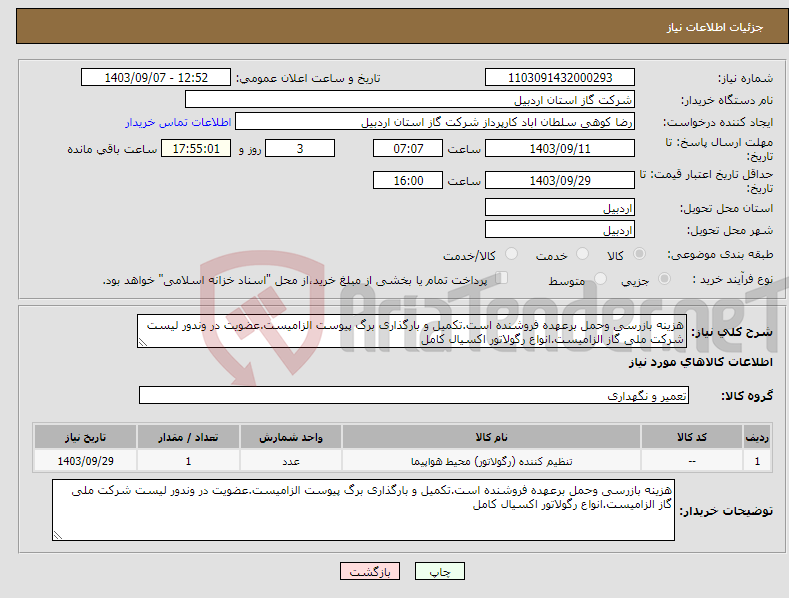789x598 pixels.
Task: Click the buyer name field شرکت گاز استان اردبیل
Action: (x=410, y=100)
